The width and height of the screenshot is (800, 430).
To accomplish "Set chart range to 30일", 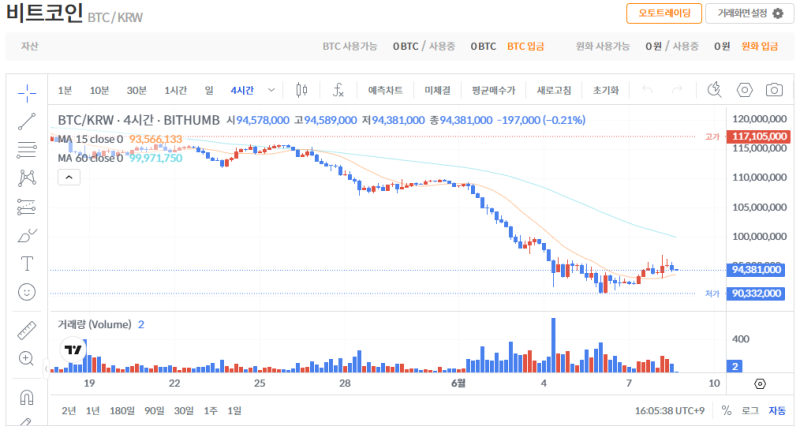I will pos(184,411).
